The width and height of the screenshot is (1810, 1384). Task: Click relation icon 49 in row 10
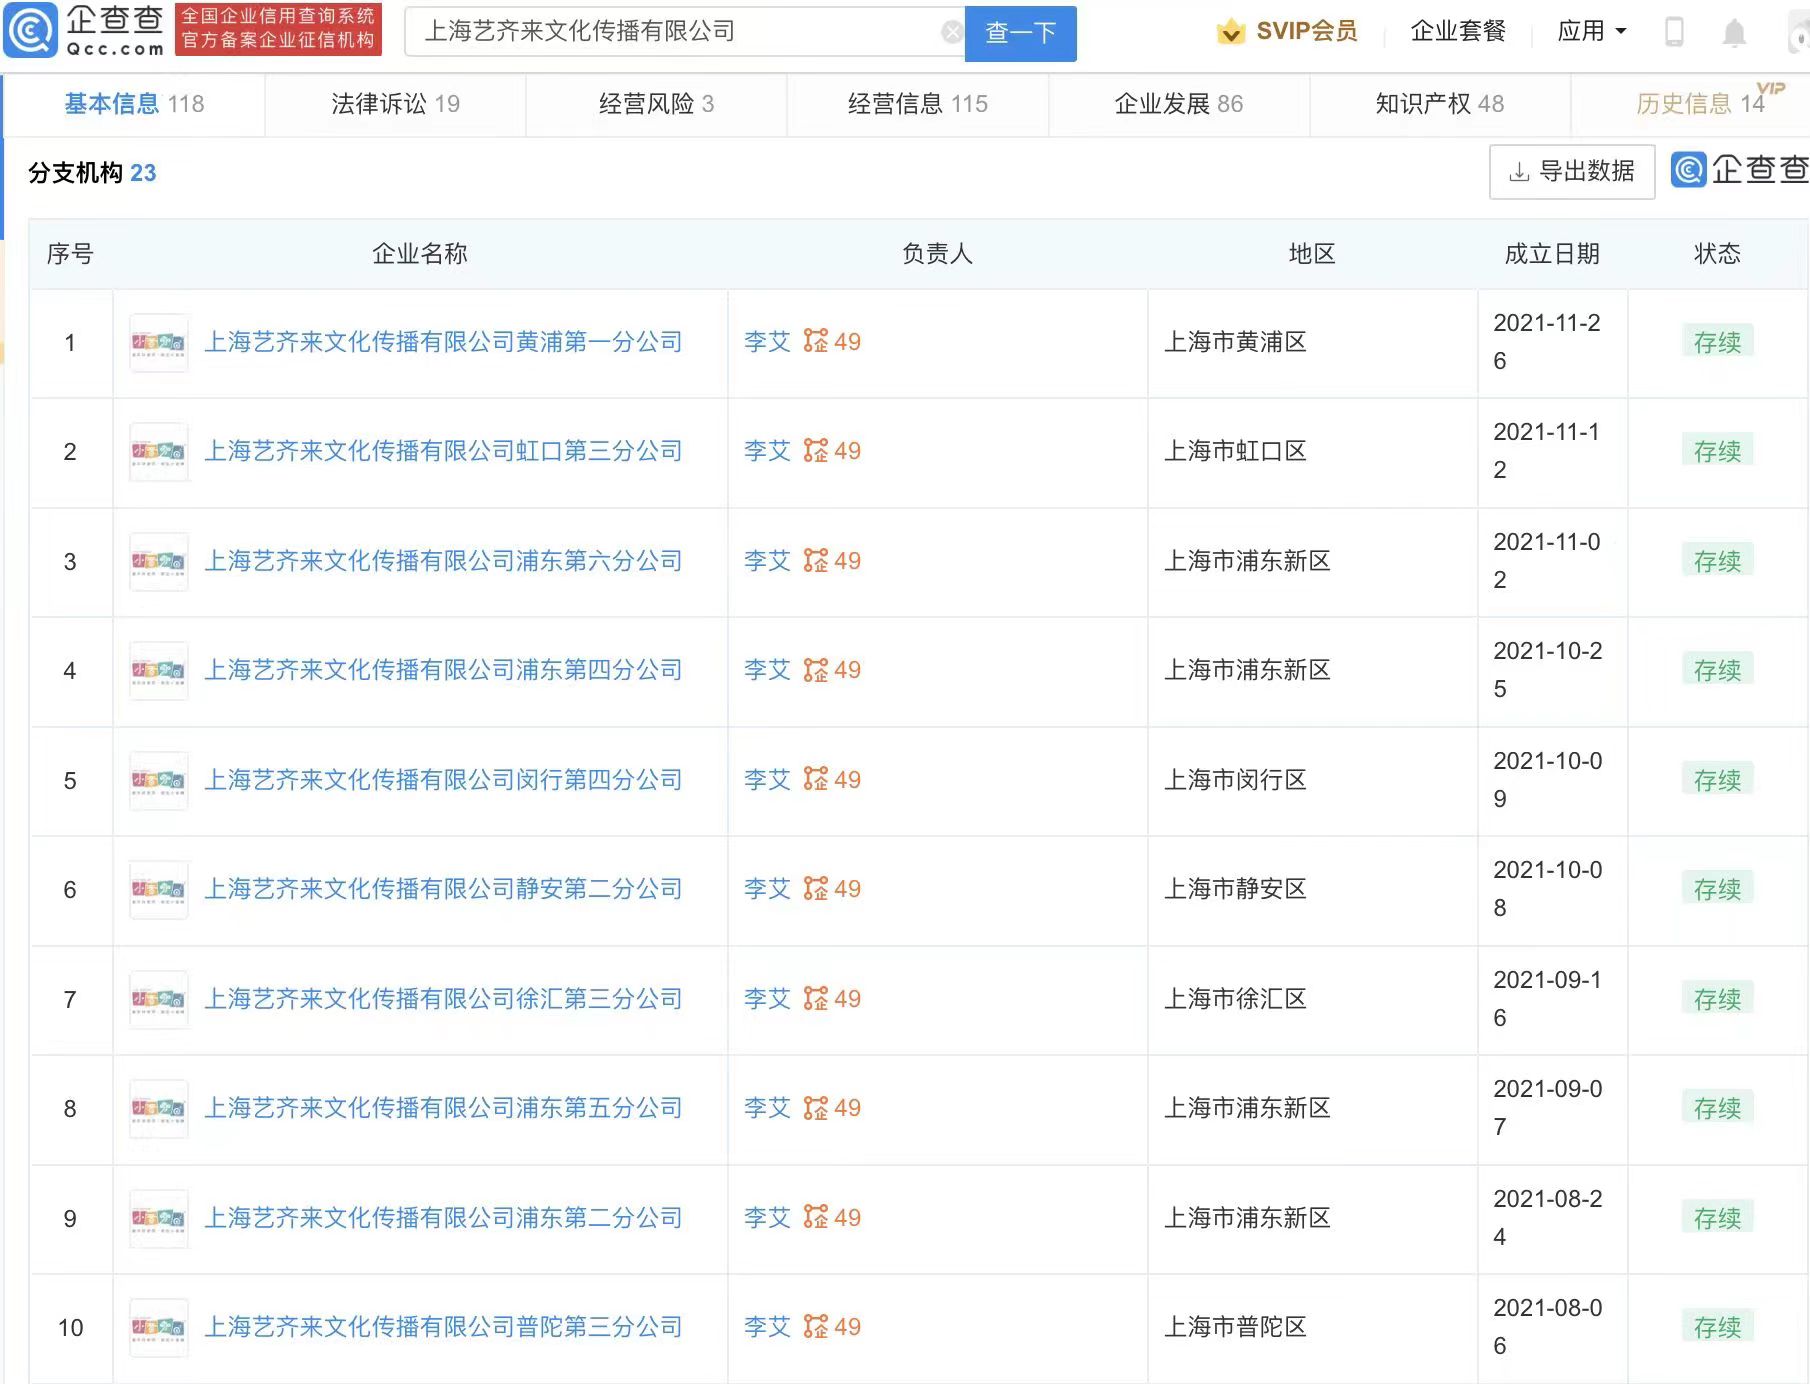[x=832, y=1327]
